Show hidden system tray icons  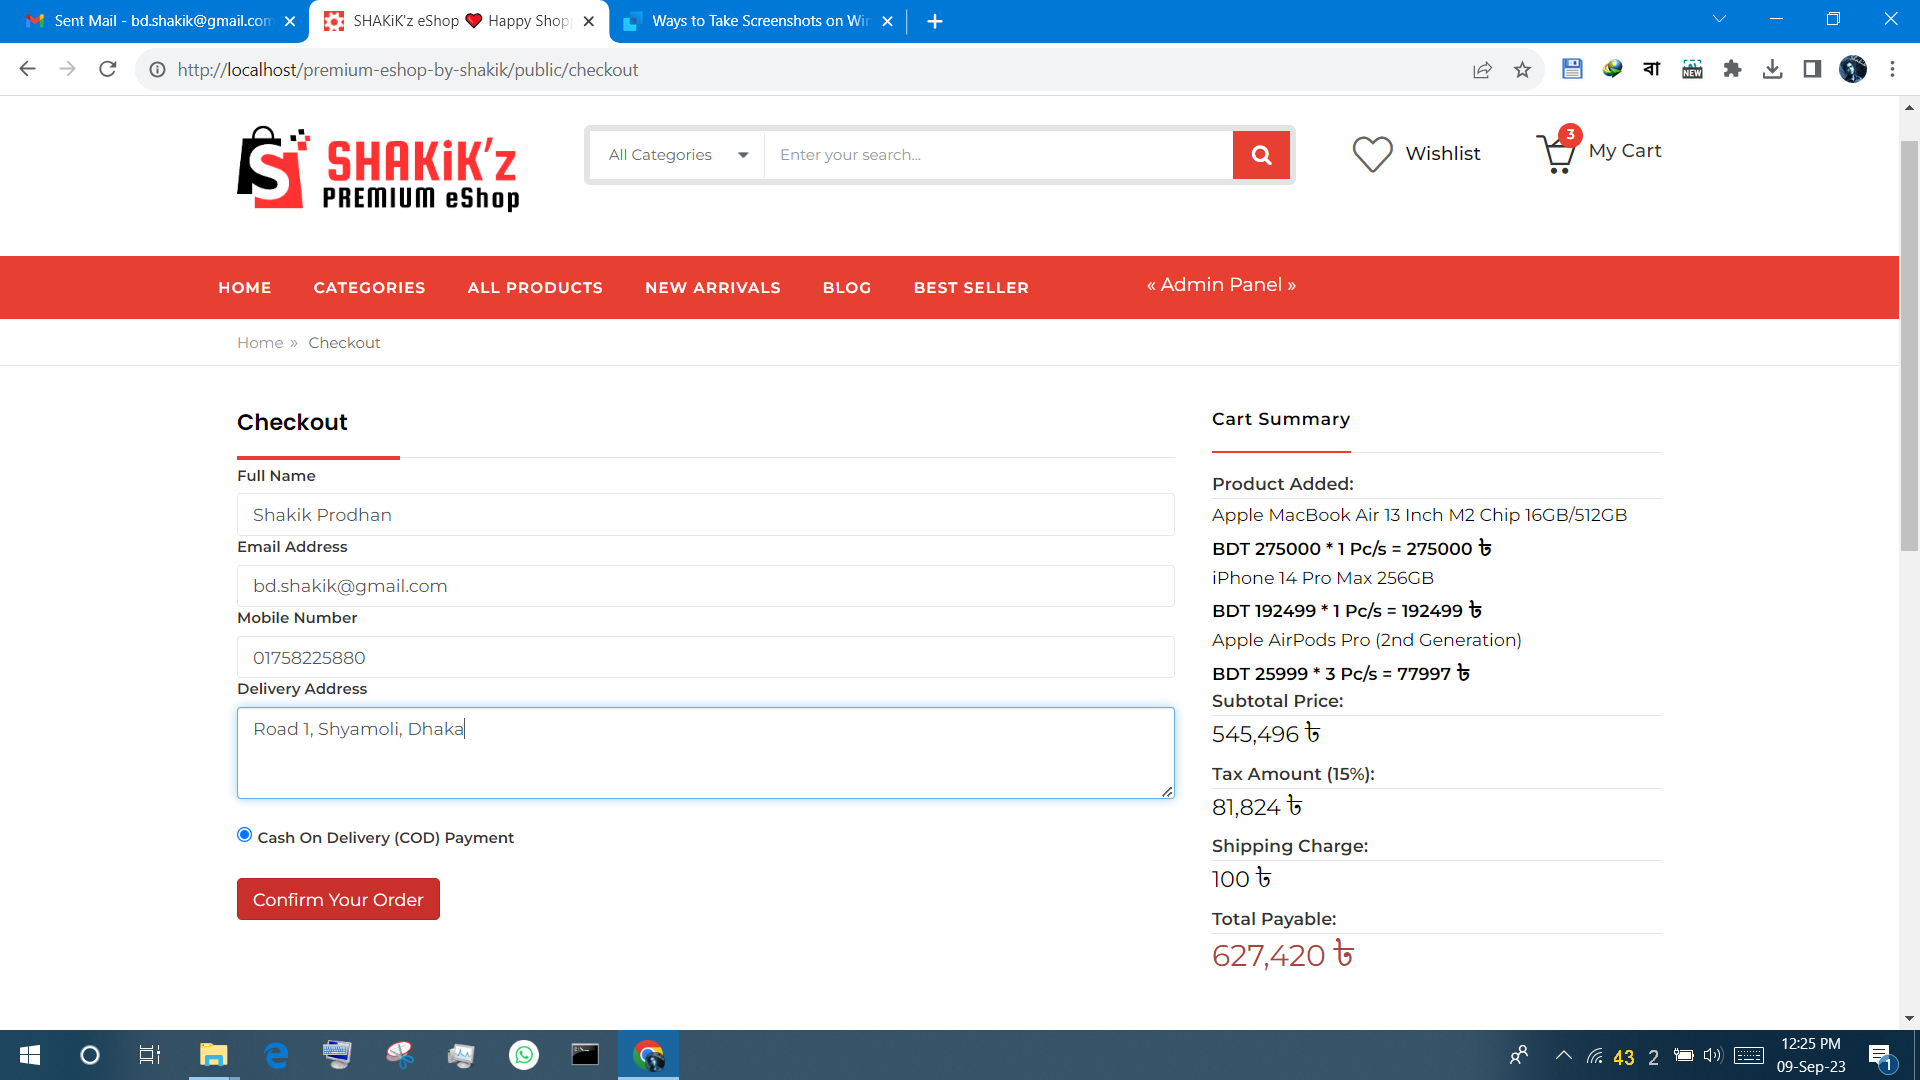pos(1564,1055)
